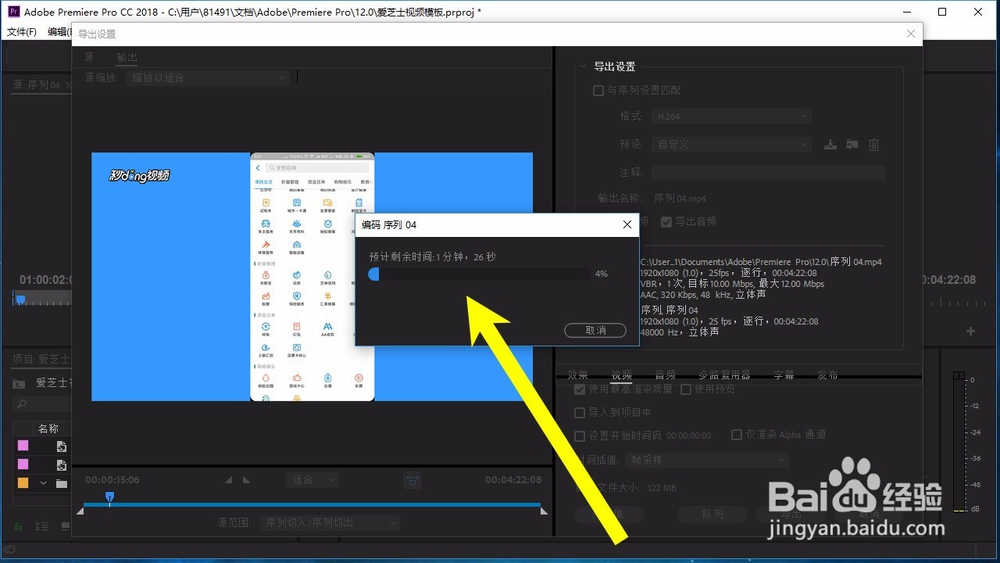Screen dimensions: 1000x563
Task: Open the 格式 H.264 dropdown
Action: [x=732, y=117]
